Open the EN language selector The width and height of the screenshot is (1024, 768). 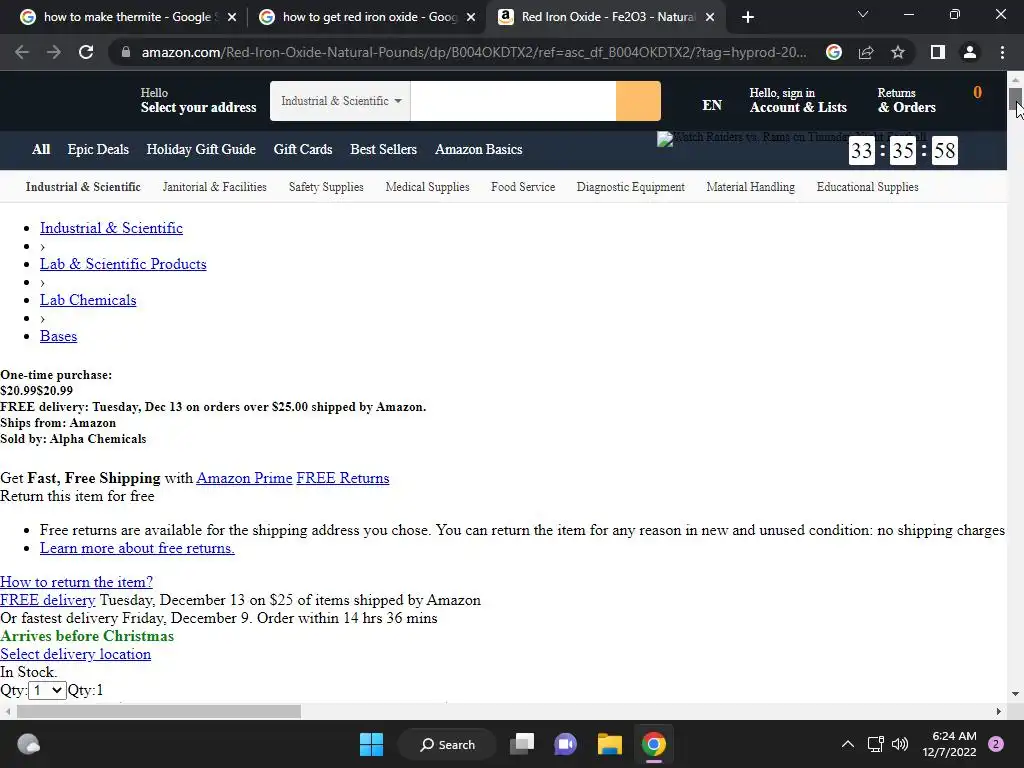712,105
